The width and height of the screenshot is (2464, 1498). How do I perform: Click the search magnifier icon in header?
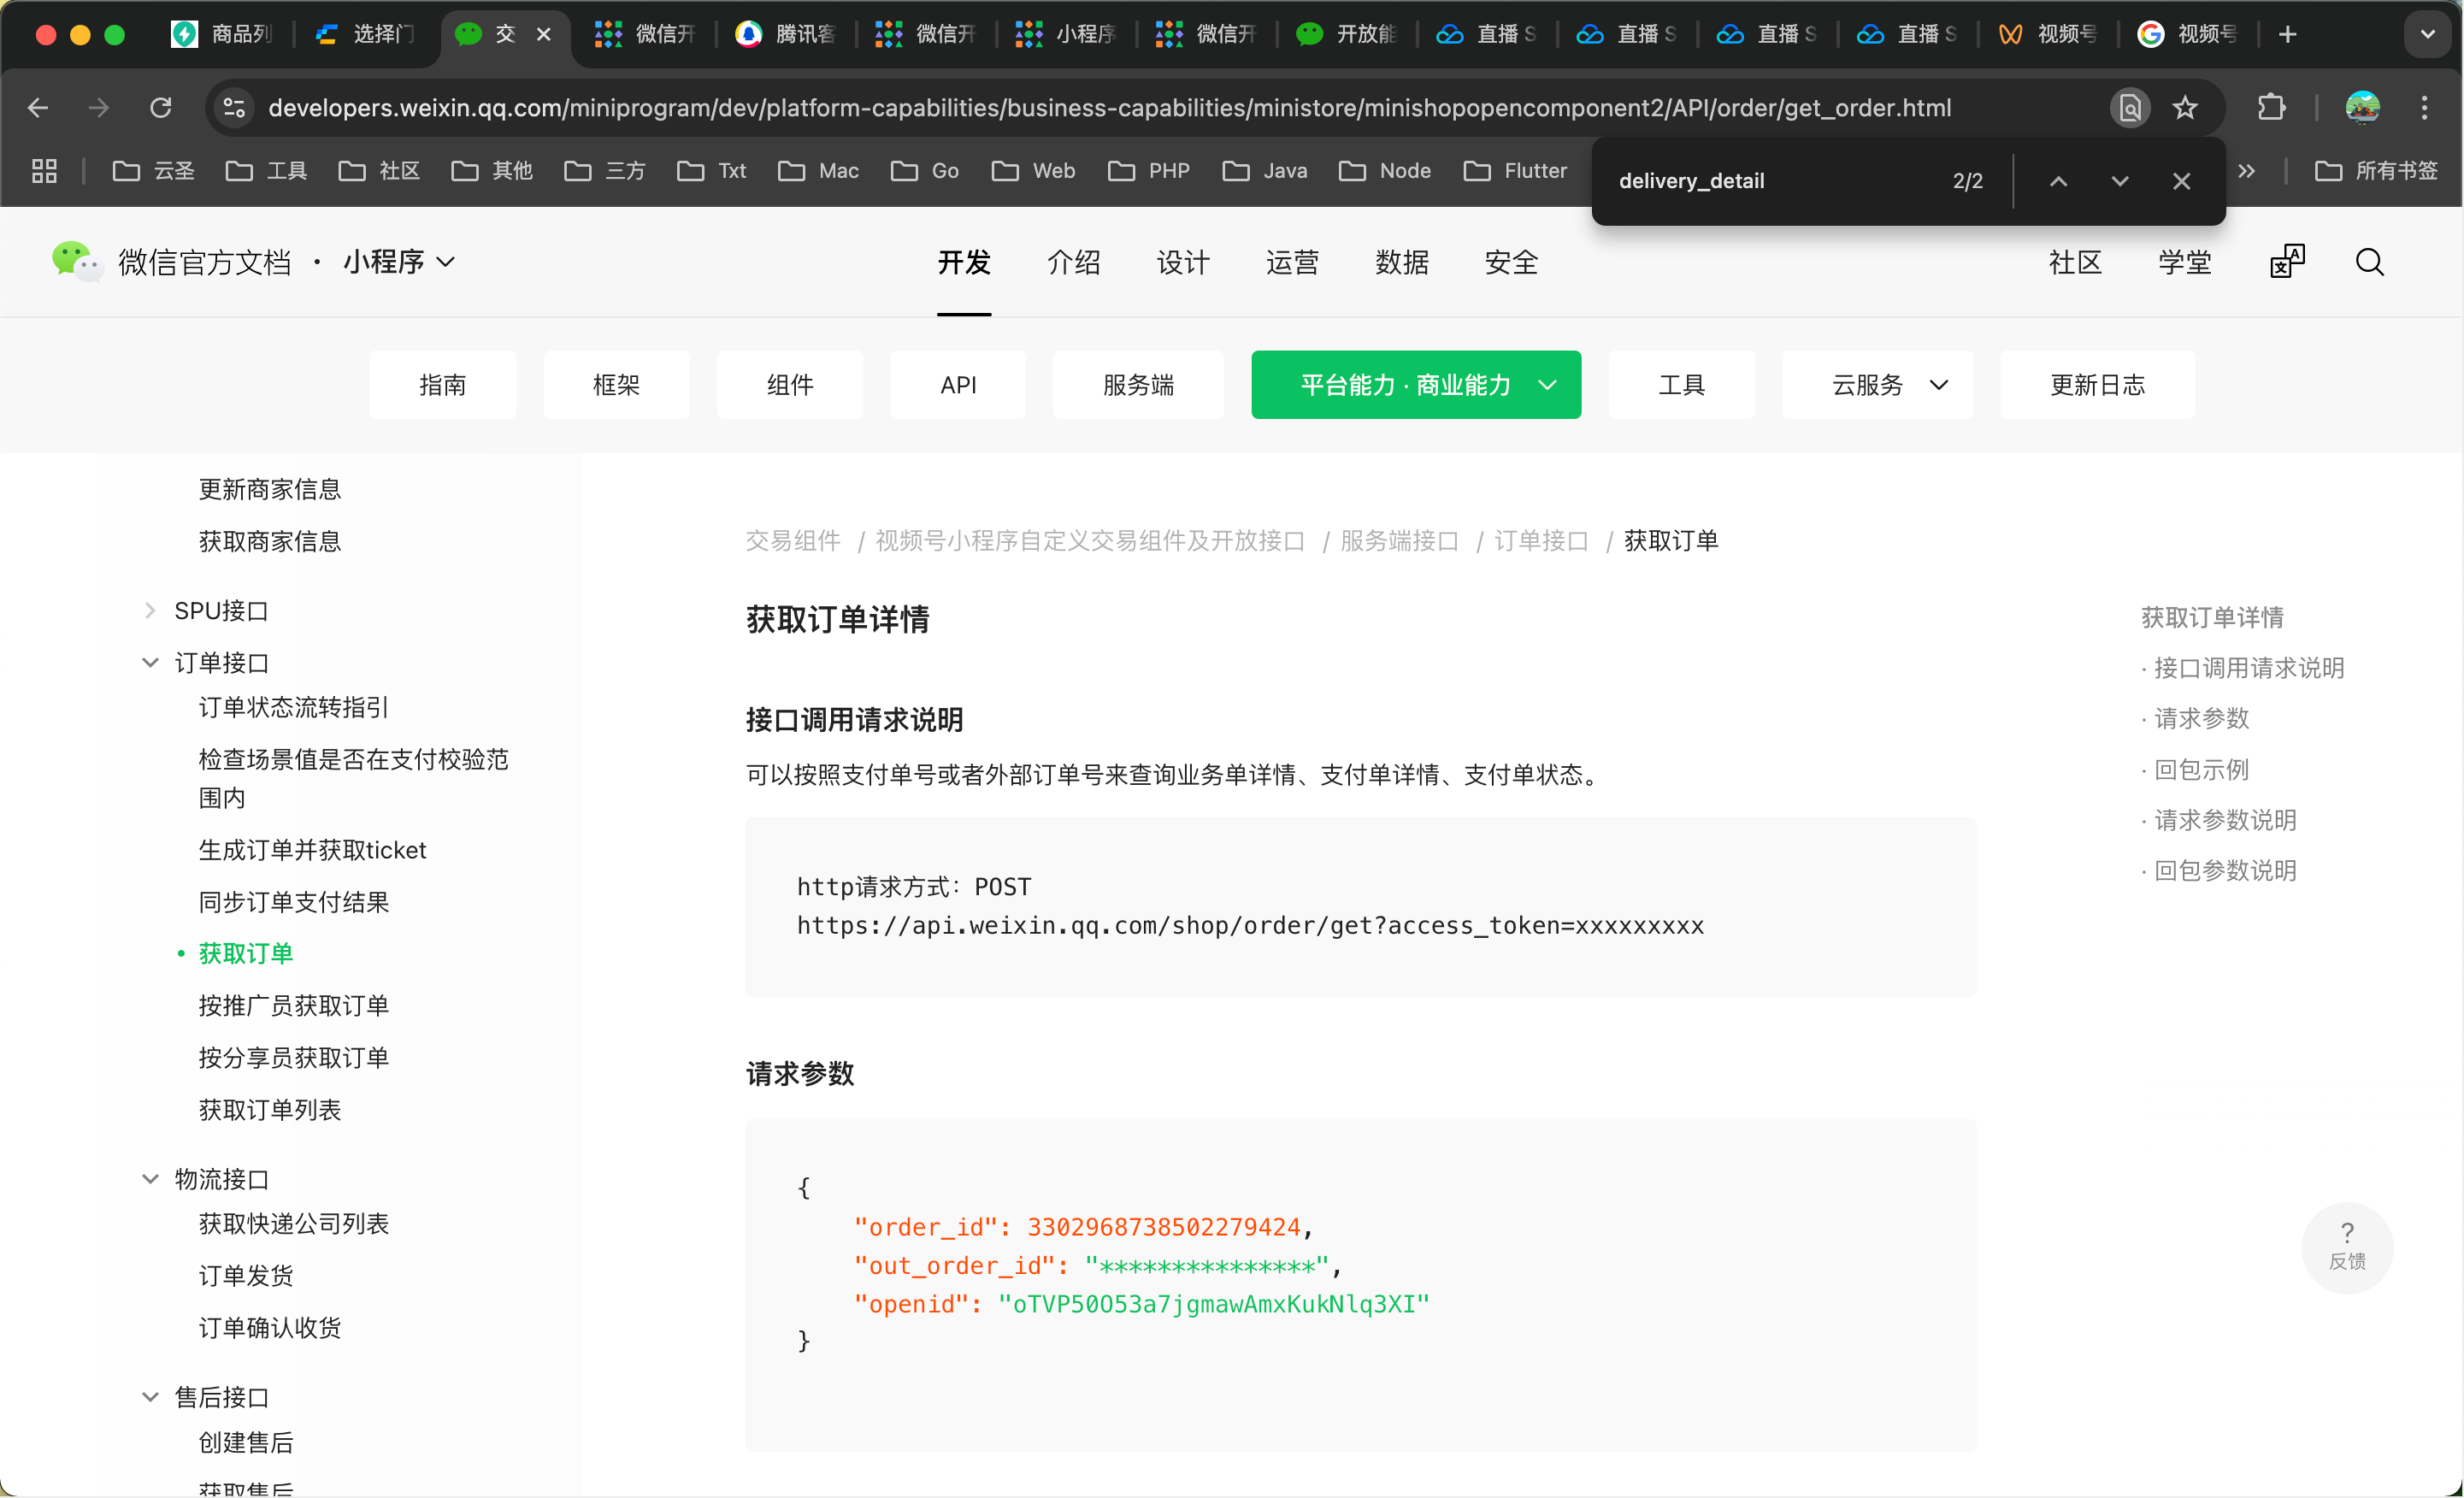click(2369, 262)
